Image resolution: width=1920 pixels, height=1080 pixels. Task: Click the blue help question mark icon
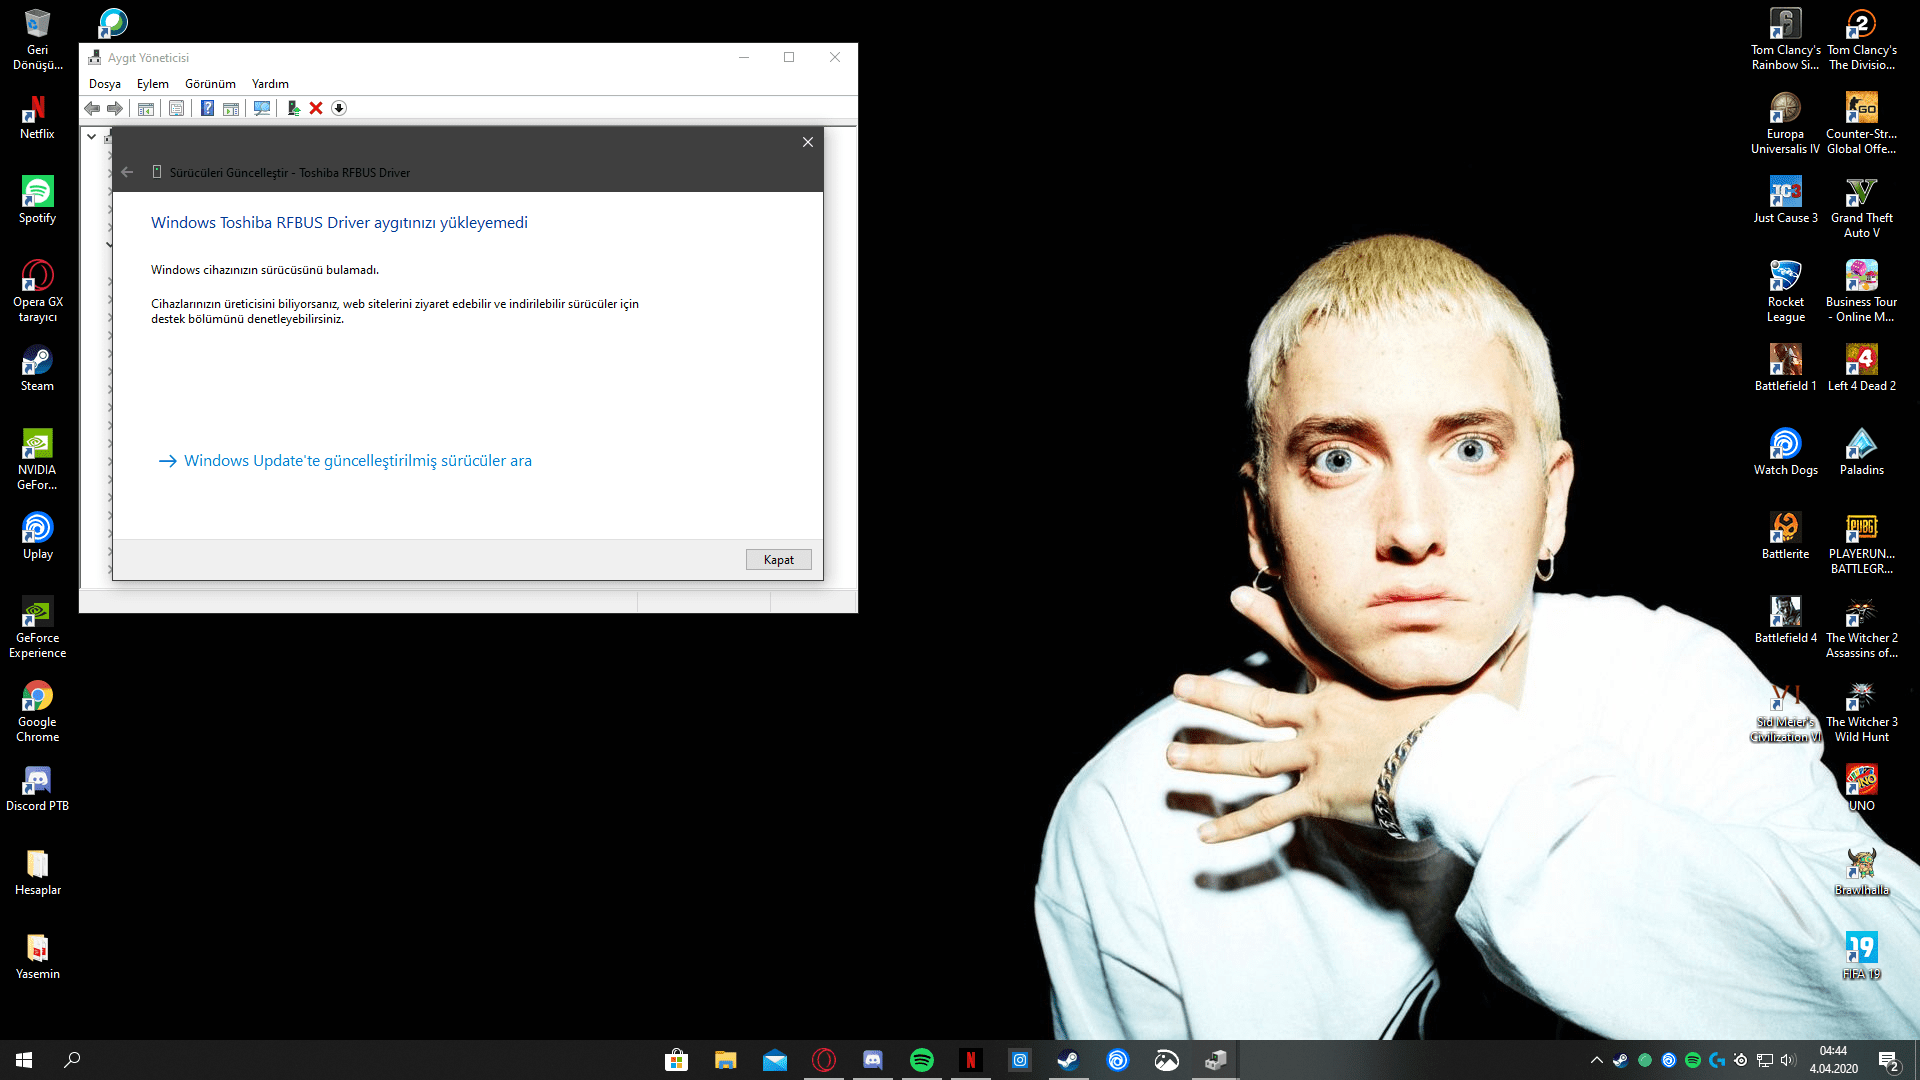pos(207,108)
